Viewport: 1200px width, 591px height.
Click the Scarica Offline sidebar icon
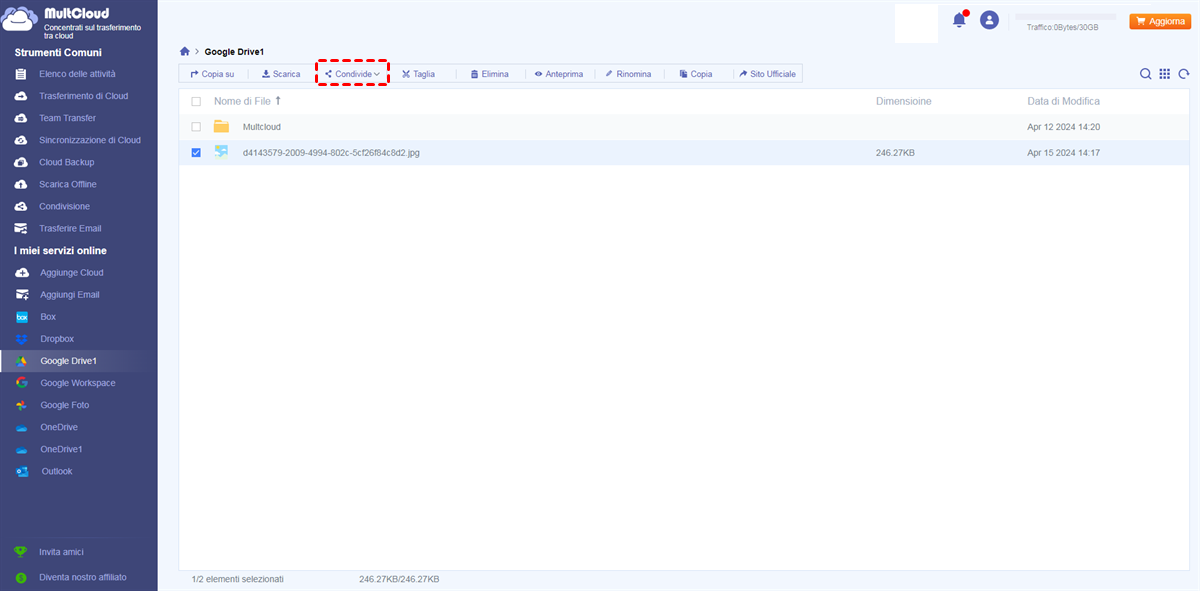point(21,184)
